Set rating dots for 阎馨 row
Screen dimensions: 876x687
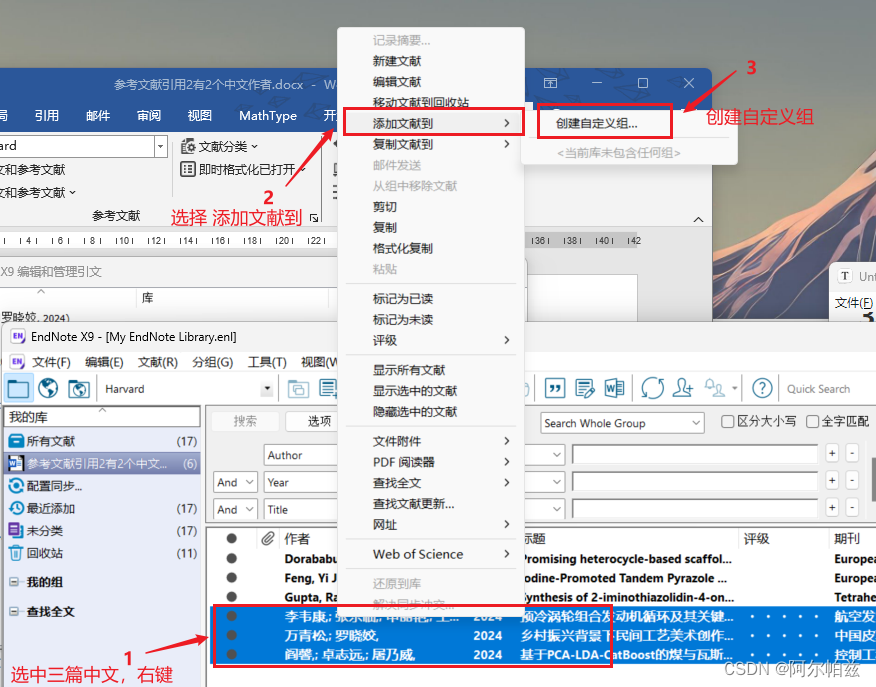(x=784, y=655)
